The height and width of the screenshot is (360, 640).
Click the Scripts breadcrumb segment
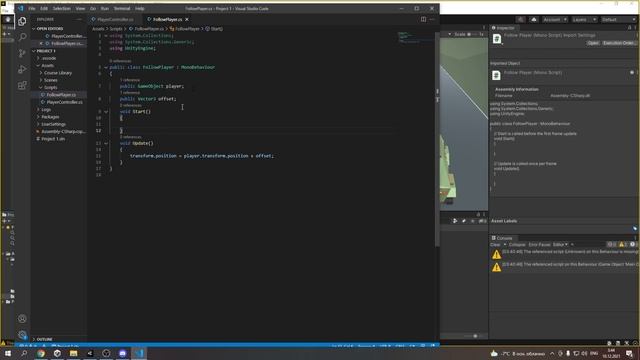pyautogui.click(x=116, y=29)
